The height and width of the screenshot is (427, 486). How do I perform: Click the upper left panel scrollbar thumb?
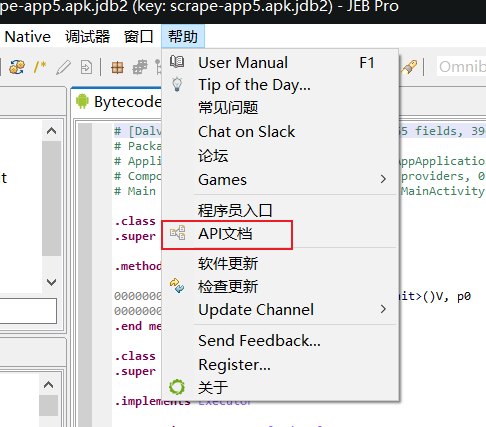[51, 199]
